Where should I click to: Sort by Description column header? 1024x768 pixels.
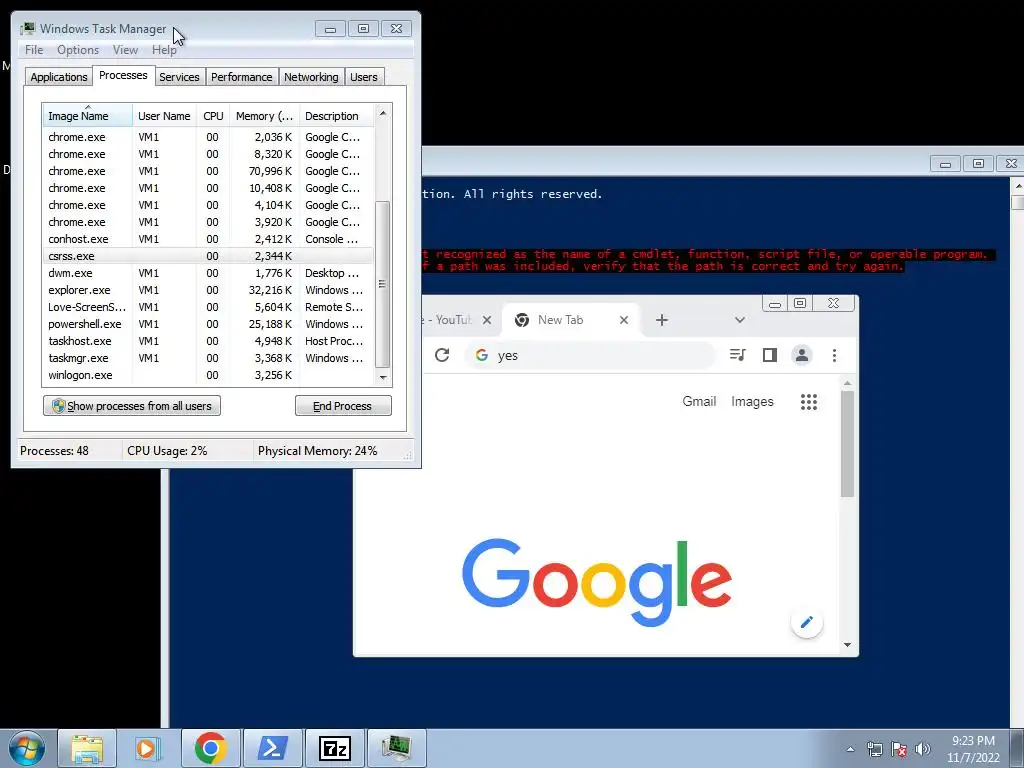(336, 116)
